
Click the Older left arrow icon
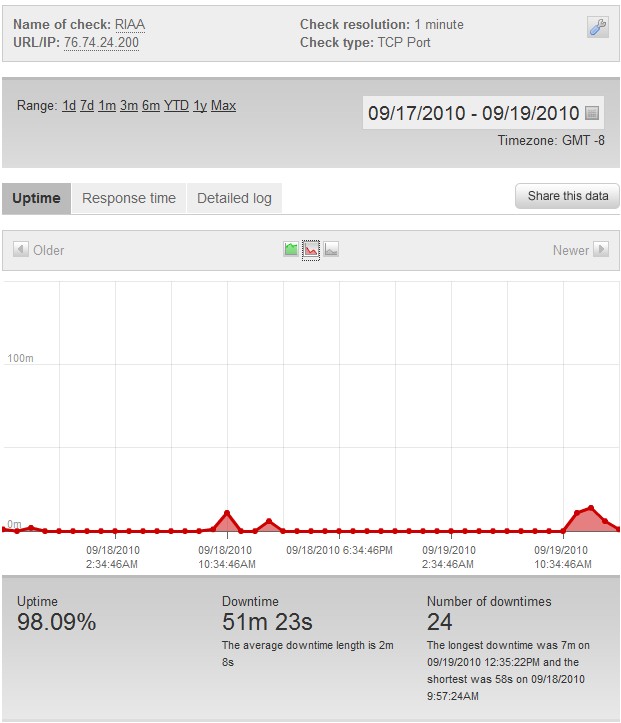coord(21,249)
